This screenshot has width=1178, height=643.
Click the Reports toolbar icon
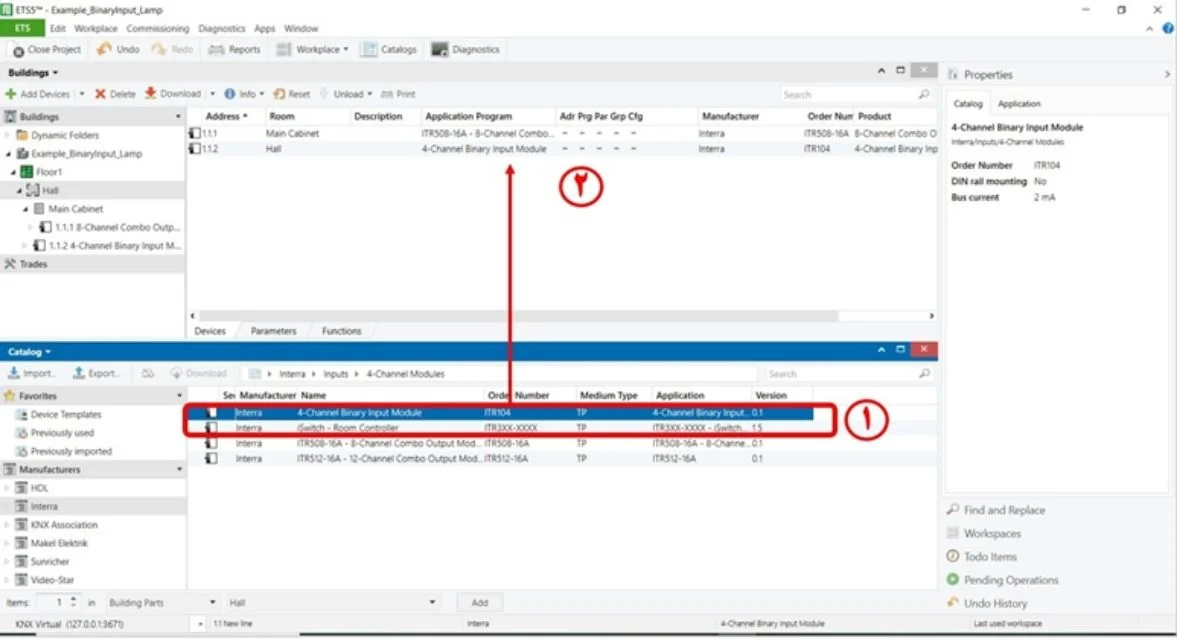[x=216, y=50]
